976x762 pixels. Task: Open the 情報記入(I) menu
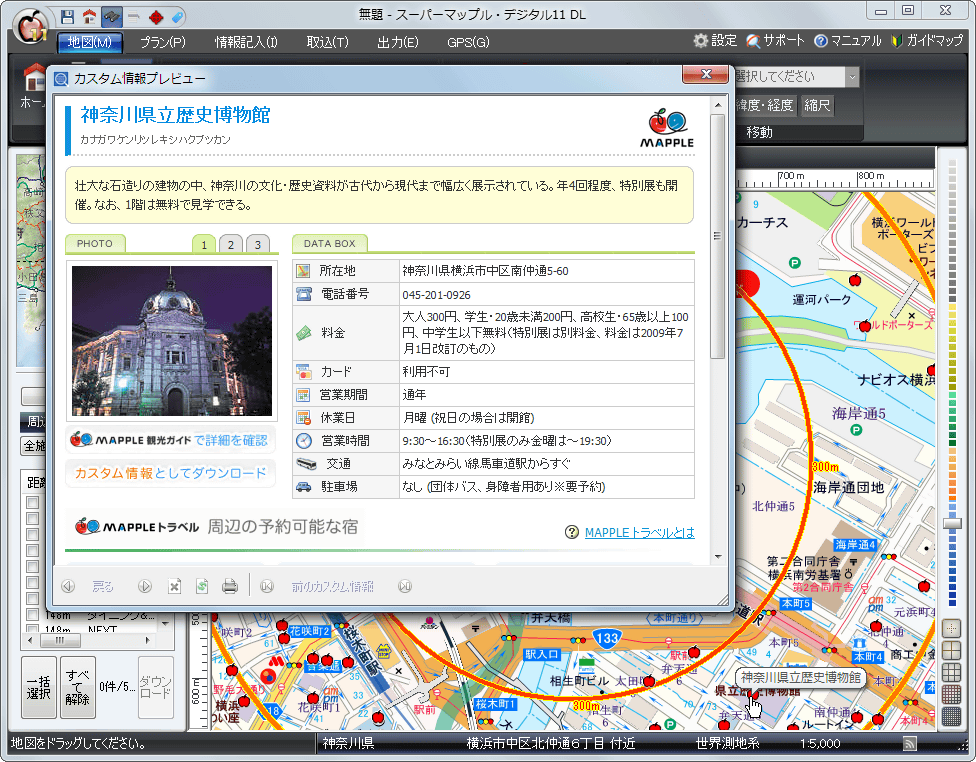pyautogui.click(x=246, y=42)
